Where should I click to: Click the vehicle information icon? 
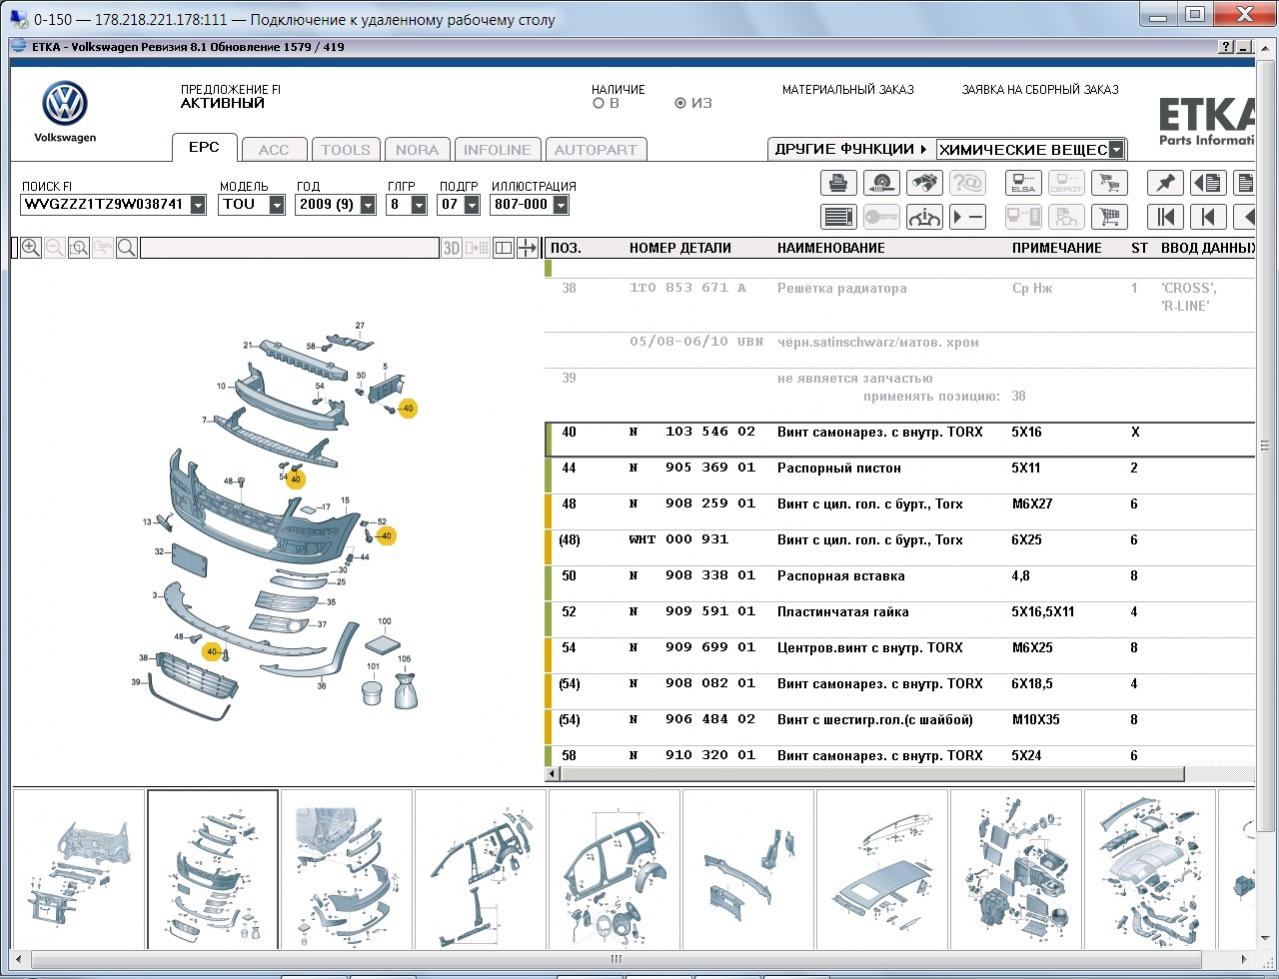pyautogui.click(x=924, y=216)
